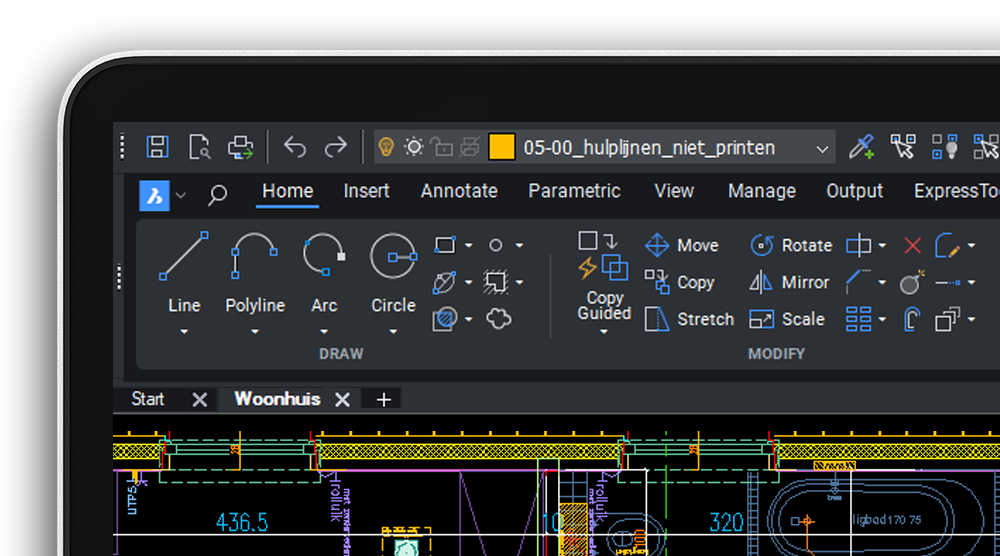Viewport: 1000px width, 556px height.
Task: Activate the Circle tool
Action: [393, 258]
